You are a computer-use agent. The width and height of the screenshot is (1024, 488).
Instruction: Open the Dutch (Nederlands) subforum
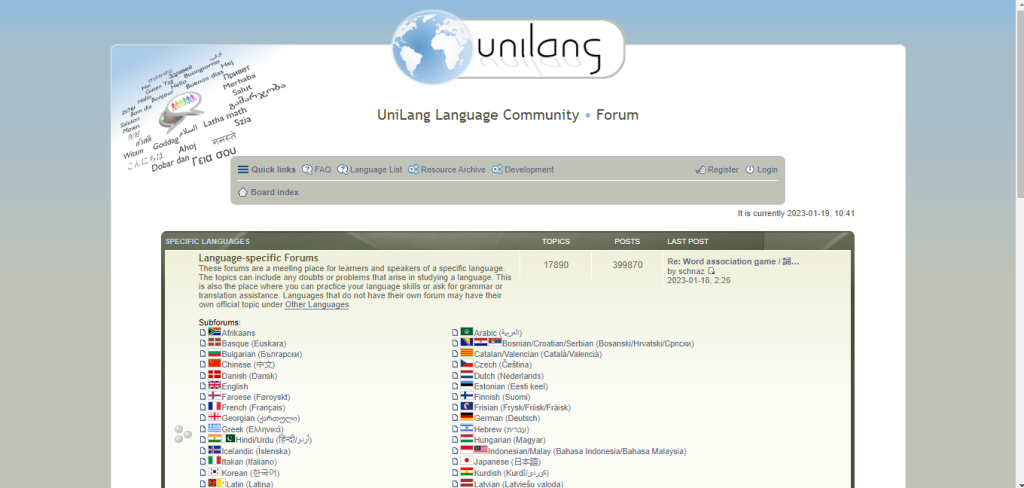coord(509,376)
